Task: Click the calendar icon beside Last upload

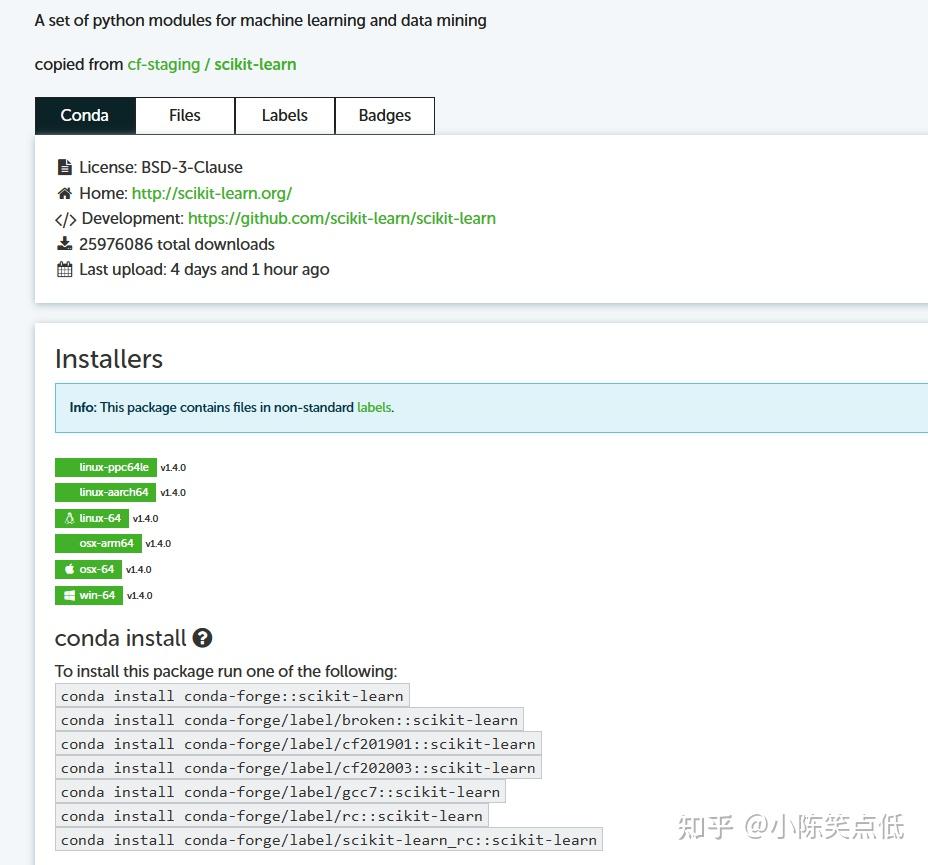Action: 65,269
